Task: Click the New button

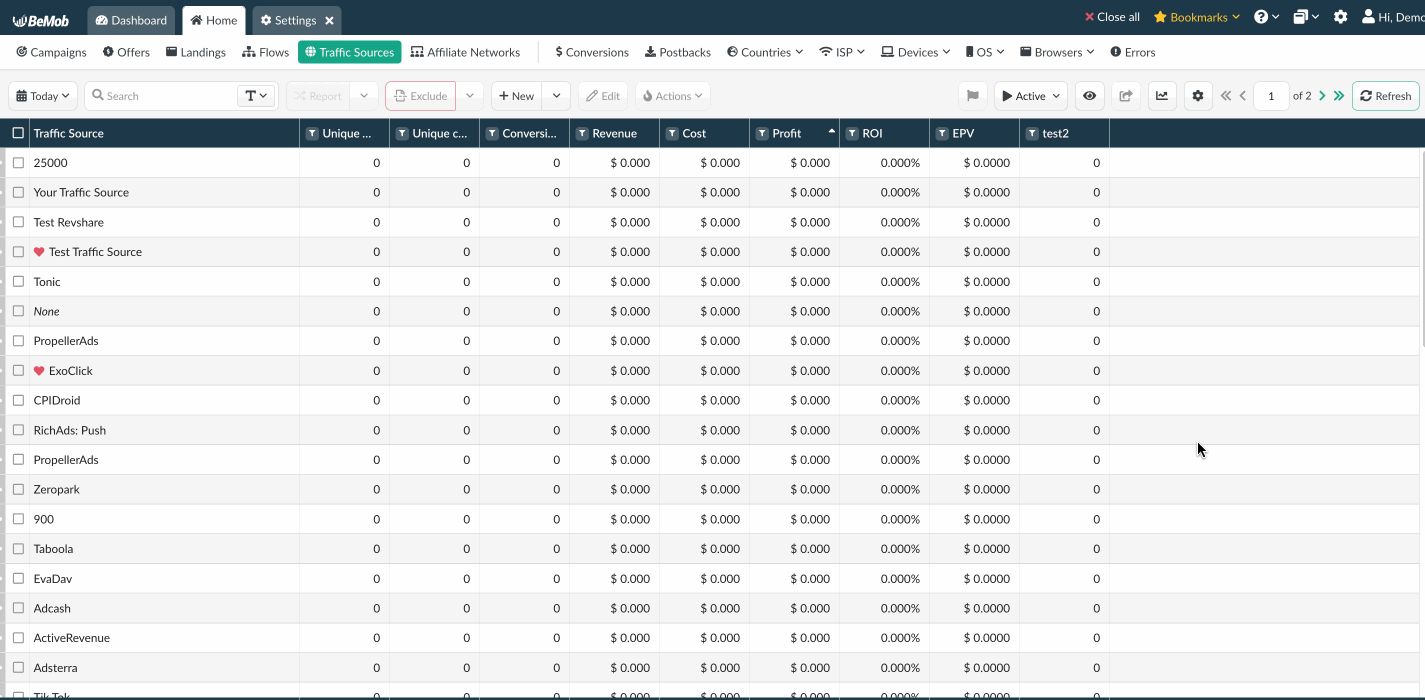Action: [517, 96]
